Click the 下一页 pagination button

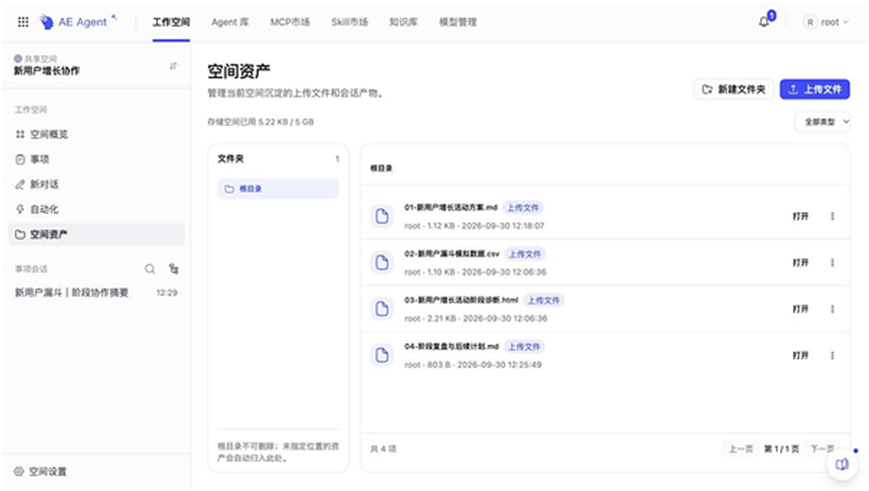[822, 449]
